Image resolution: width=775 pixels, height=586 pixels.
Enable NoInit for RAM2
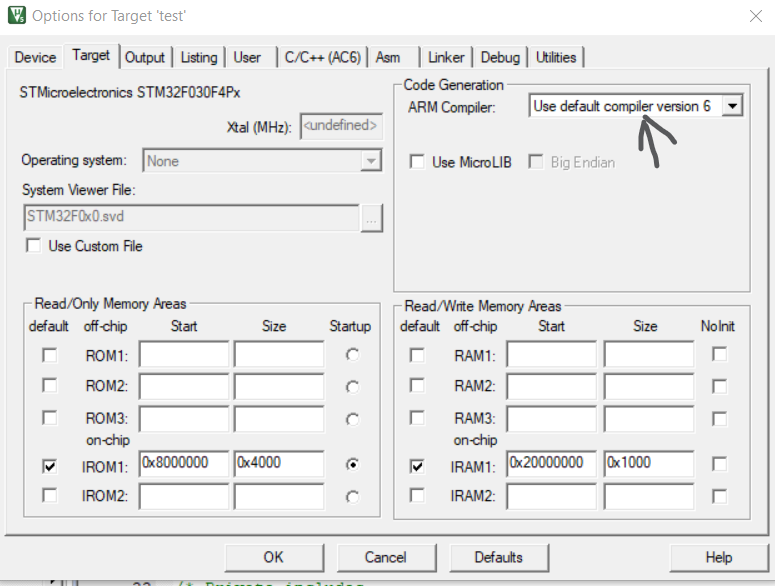click(720, 386)
